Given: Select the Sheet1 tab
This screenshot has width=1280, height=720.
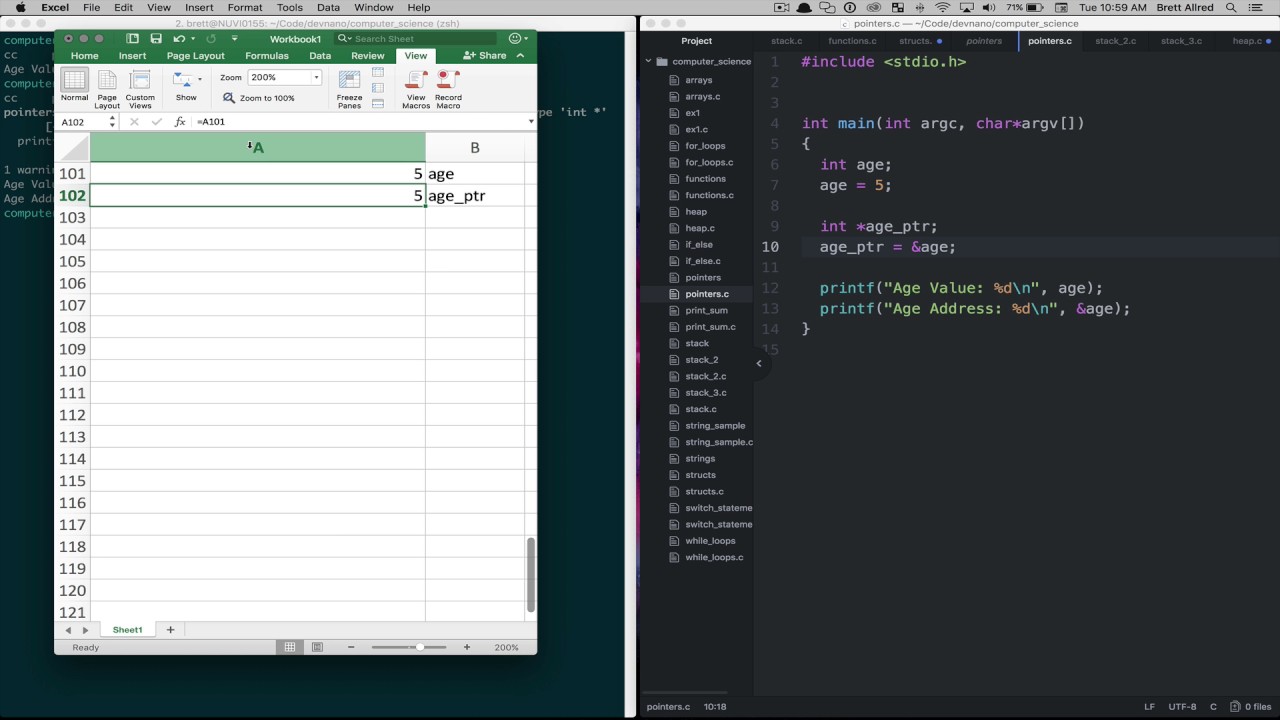Looking at the screenshot, I should pyautogui.click(x=127, y=630).
